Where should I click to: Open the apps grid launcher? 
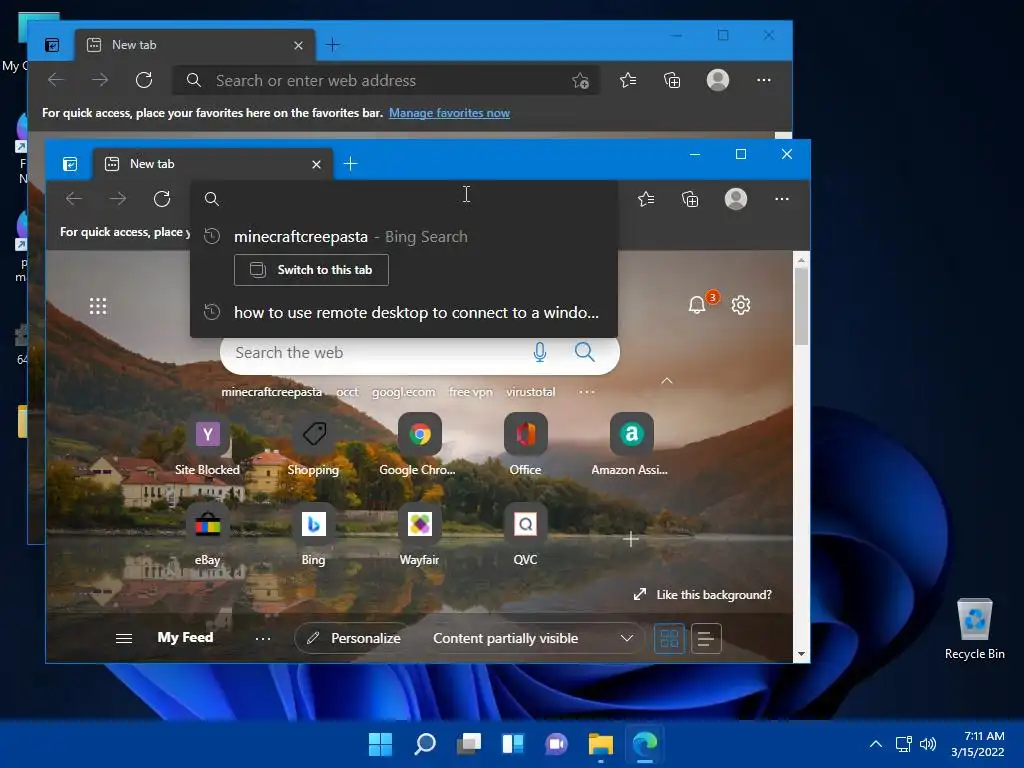(x=98, y=306)
